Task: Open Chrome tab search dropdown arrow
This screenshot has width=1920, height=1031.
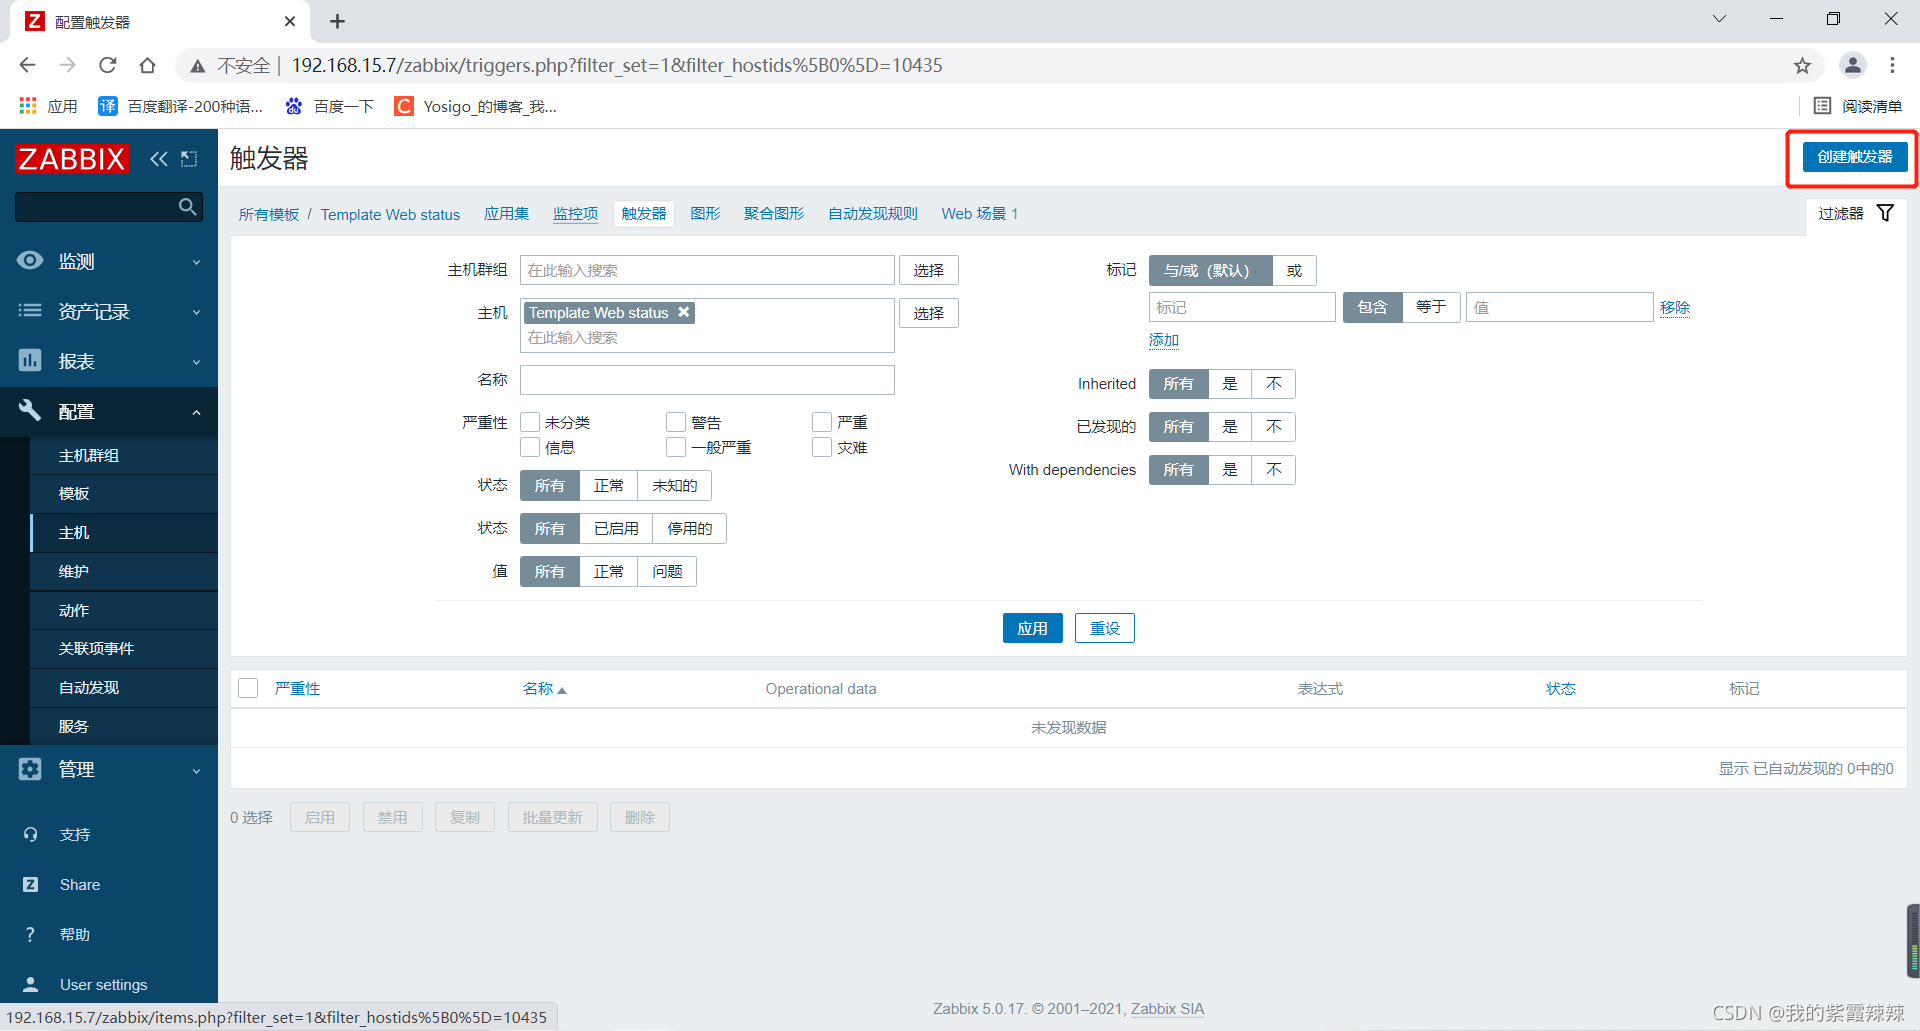Action: click(x=1719, y=19)
